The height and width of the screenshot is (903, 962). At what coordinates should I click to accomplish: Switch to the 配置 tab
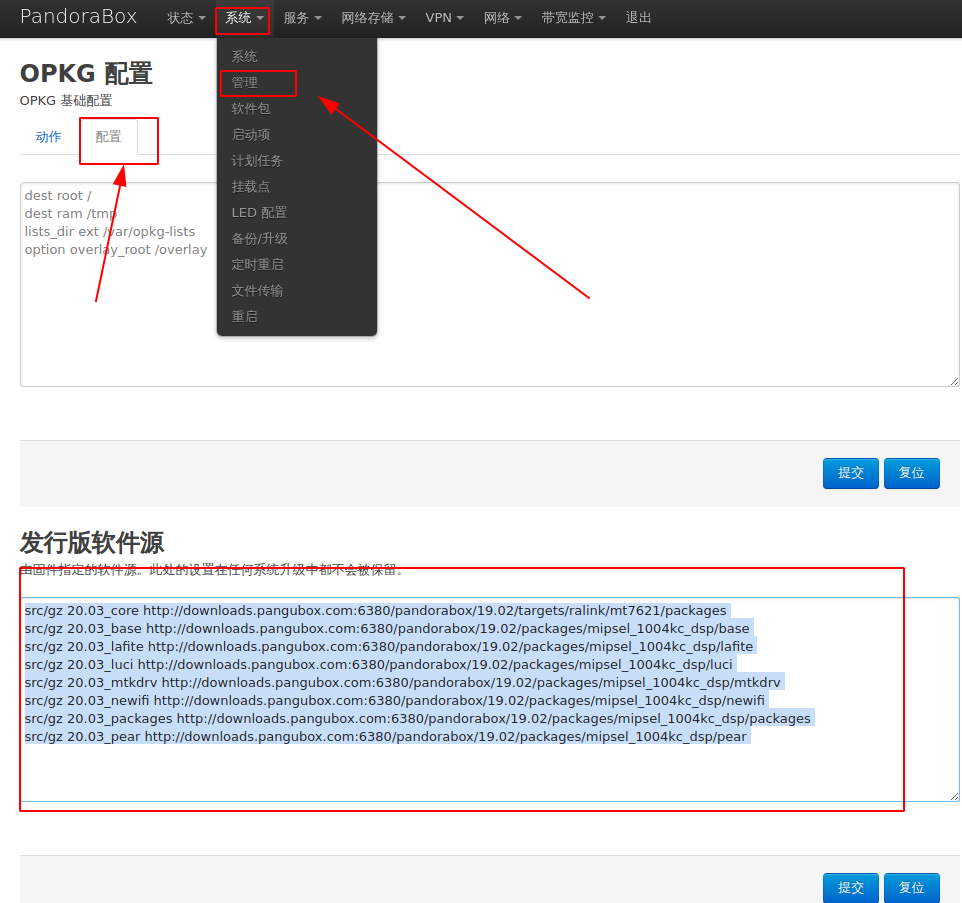coord(109,137)
